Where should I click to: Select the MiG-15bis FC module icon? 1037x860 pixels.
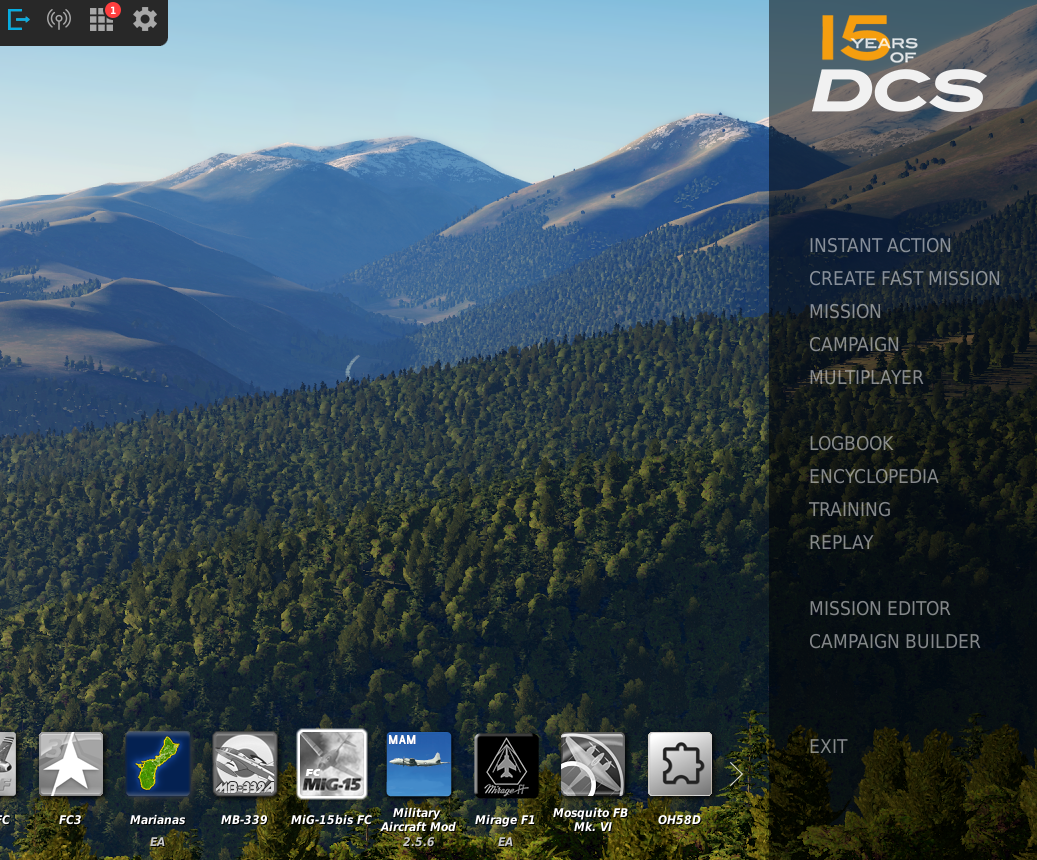(x=332, y=764)
